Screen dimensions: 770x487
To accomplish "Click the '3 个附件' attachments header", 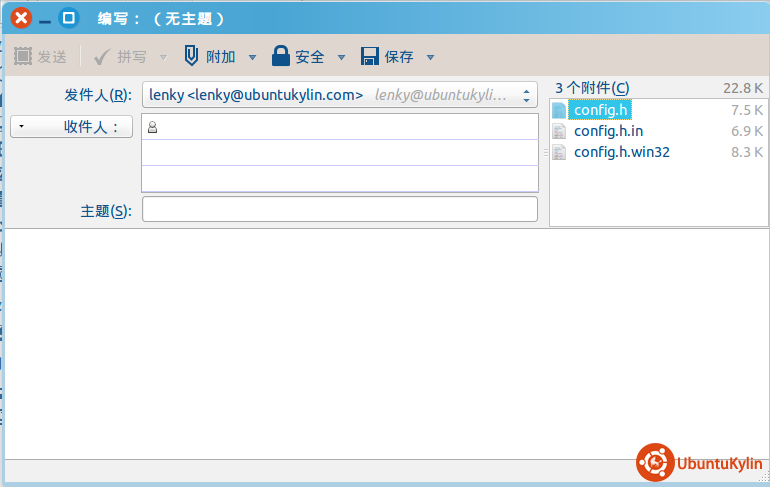I will point(593,88).
